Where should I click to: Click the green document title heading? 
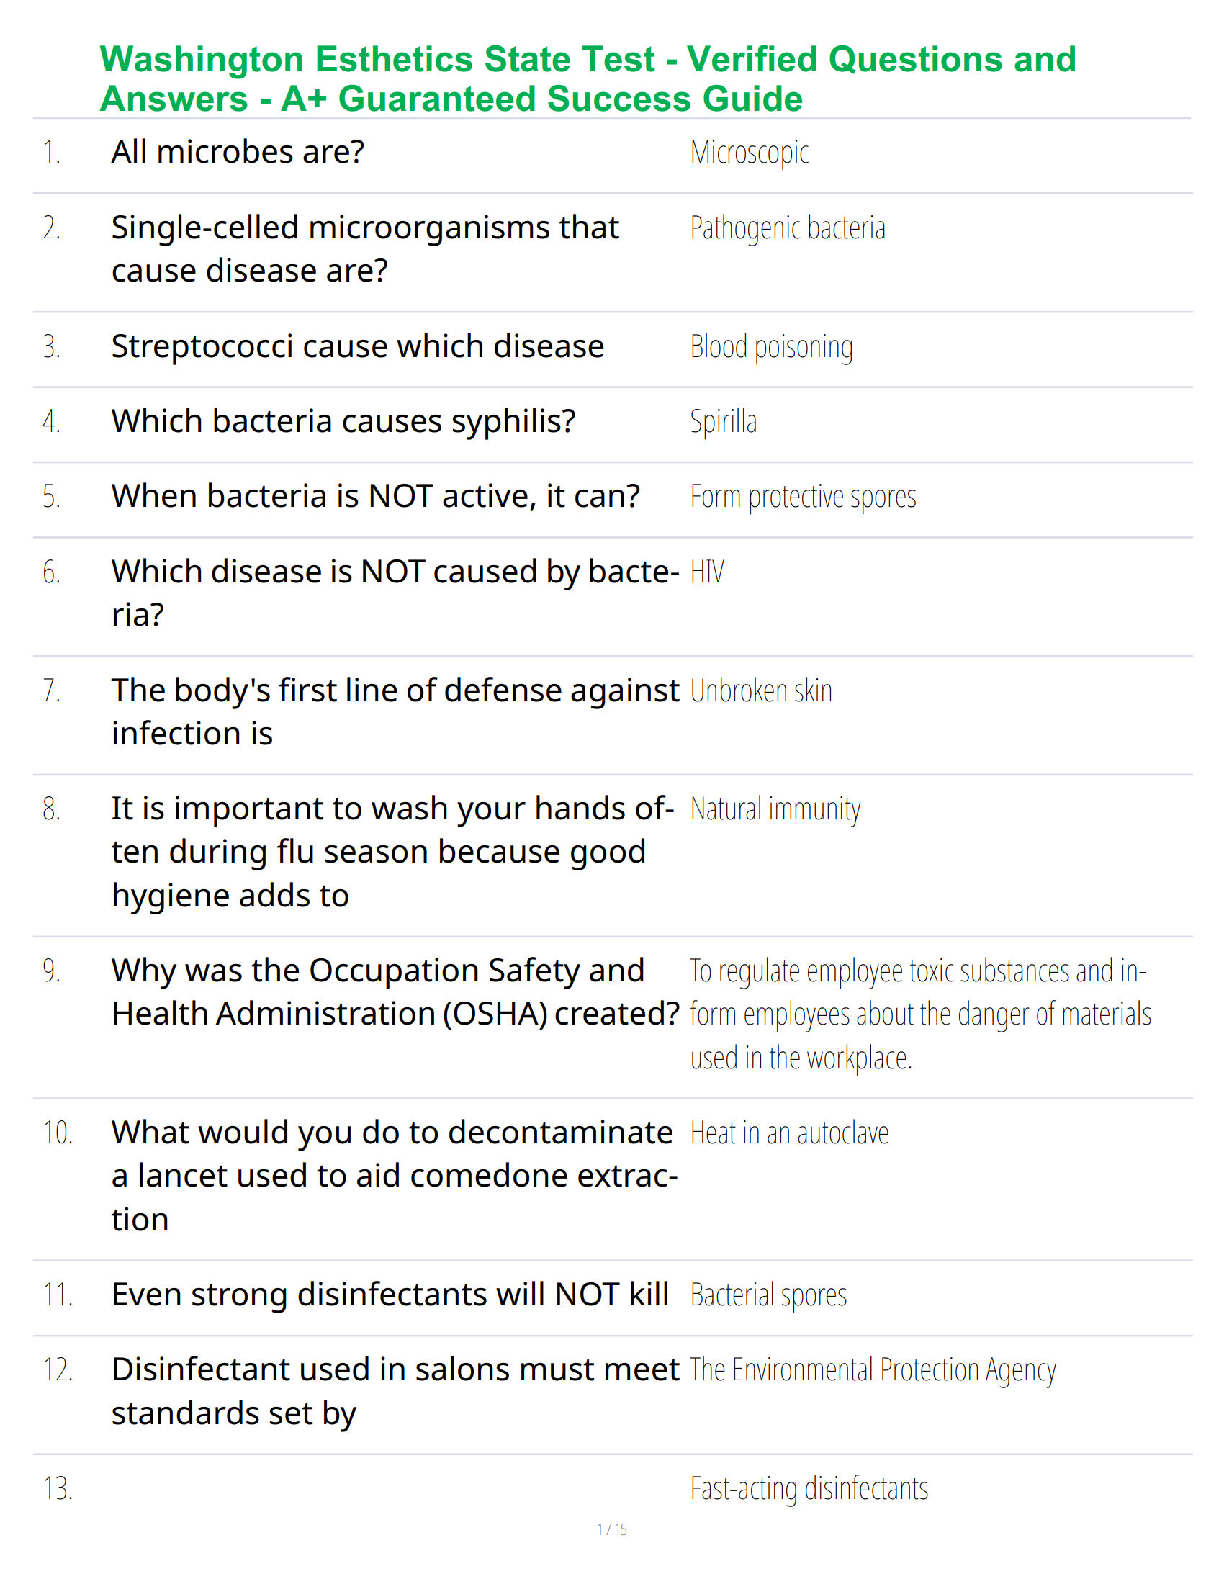coord(588,79)
